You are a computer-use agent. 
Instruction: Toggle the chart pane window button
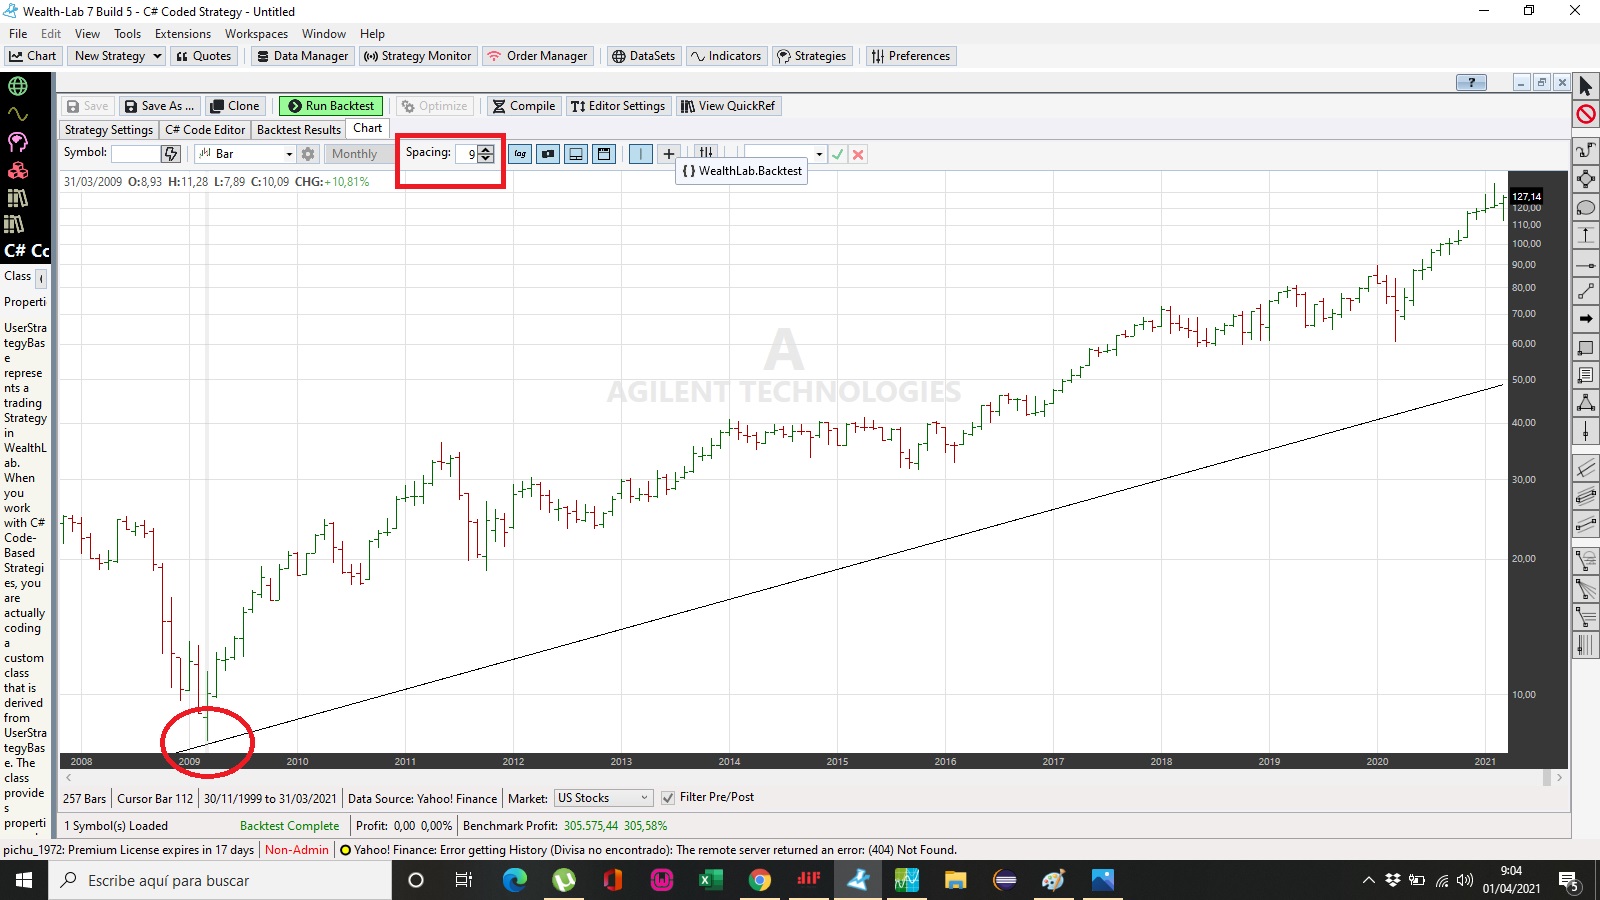(604, 154)
